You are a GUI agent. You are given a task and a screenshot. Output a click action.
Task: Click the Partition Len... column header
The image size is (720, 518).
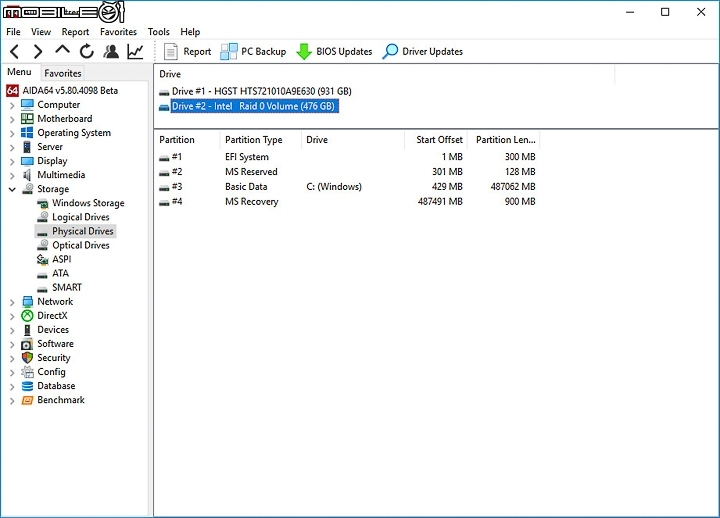pyautogui.click(x=504, y=140)
